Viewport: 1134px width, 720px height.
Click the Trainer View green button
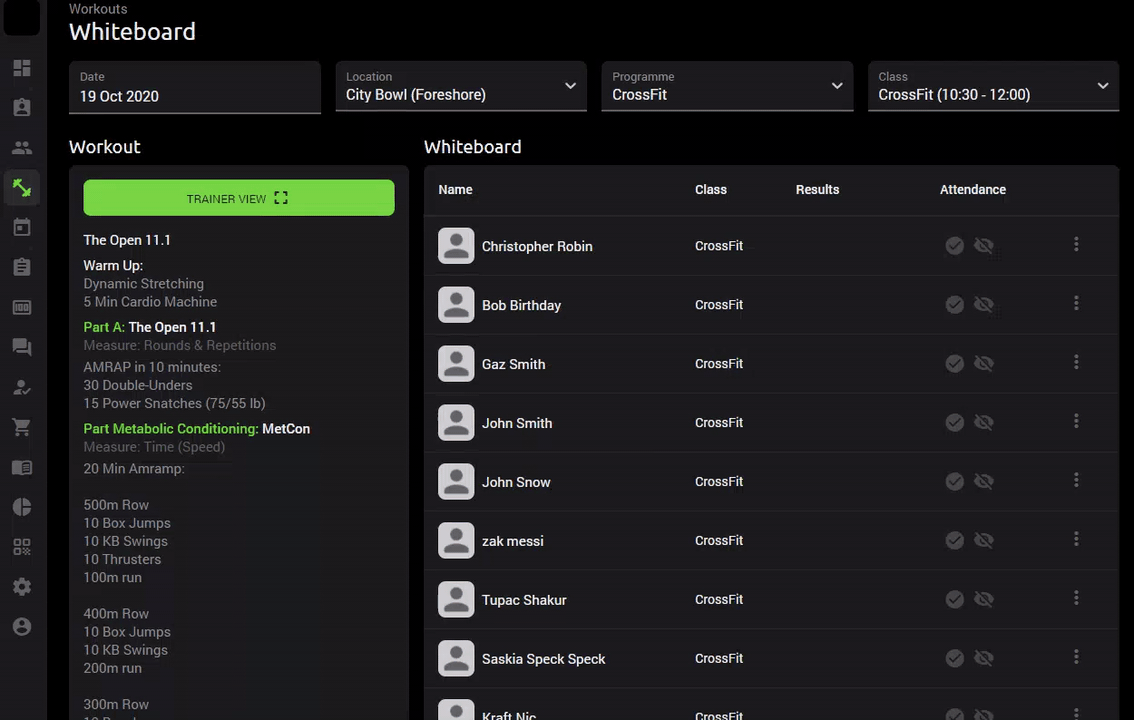point(239,198)
